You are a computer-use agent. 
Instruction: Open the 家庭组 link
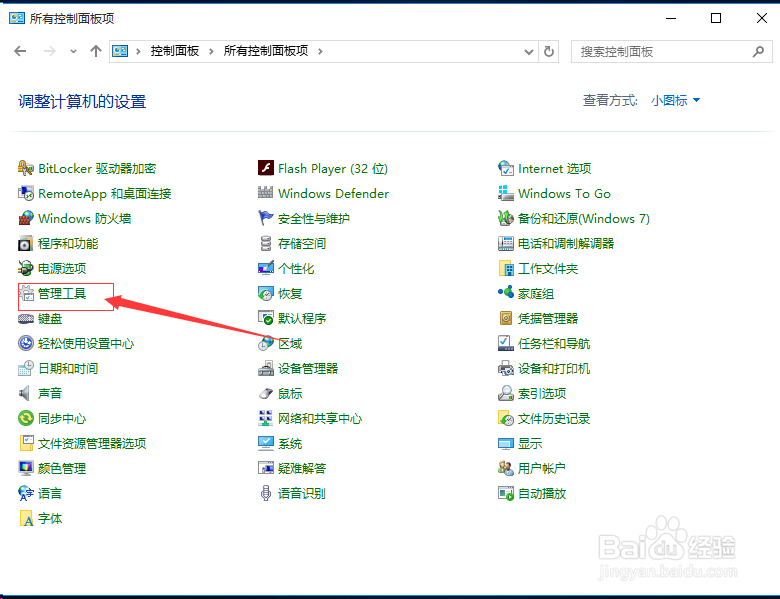536,294
